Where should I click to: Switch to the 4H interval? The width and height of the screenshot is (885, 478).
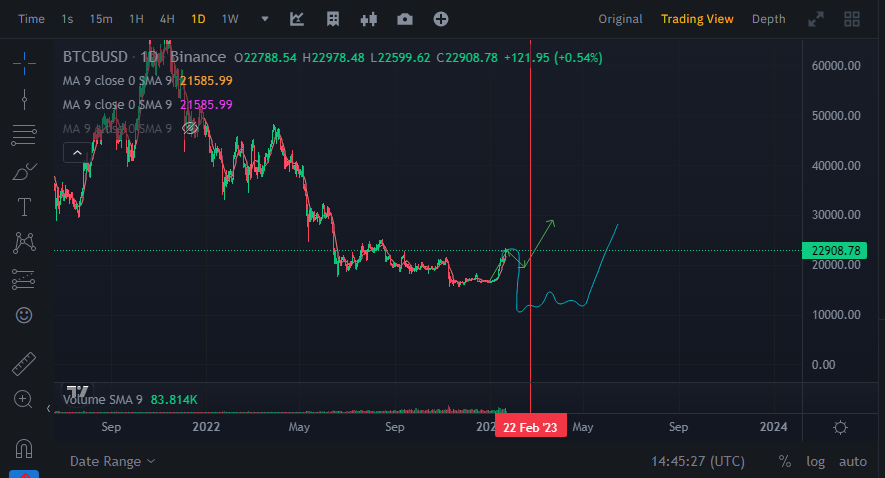167,19
